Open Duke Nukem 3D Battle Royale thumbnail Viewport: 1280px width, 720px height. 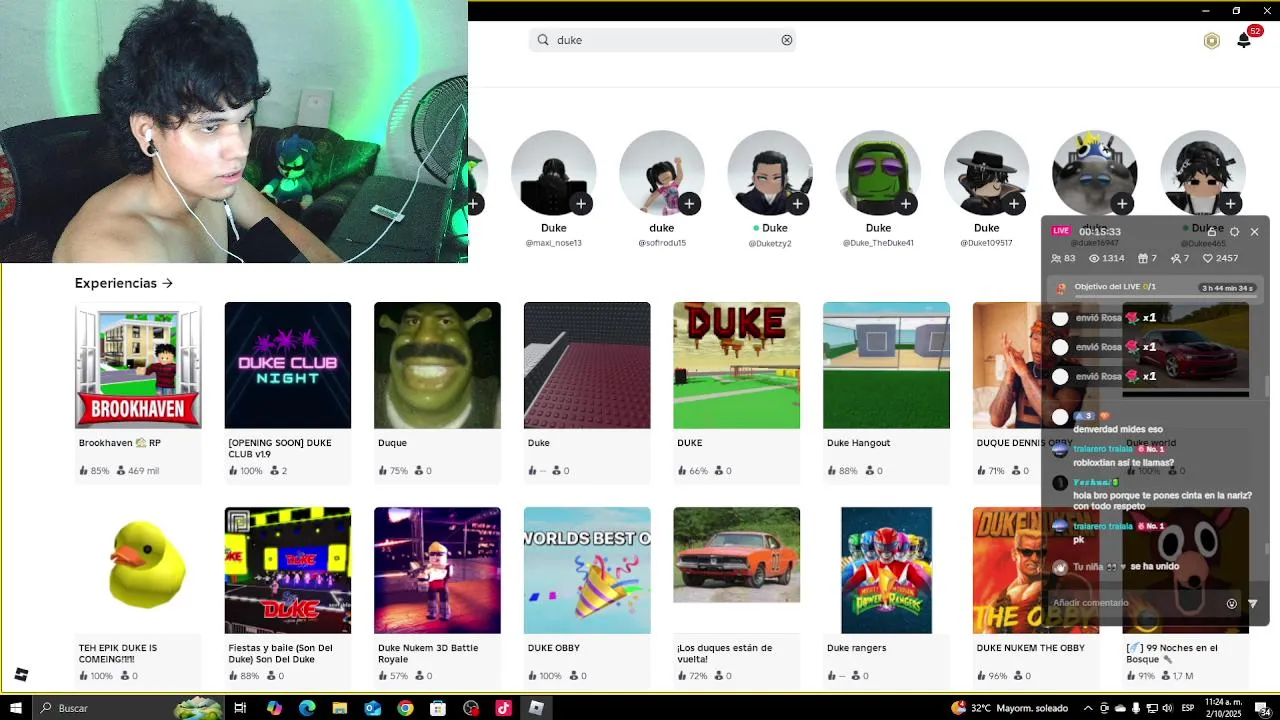[x=437, y=570]
